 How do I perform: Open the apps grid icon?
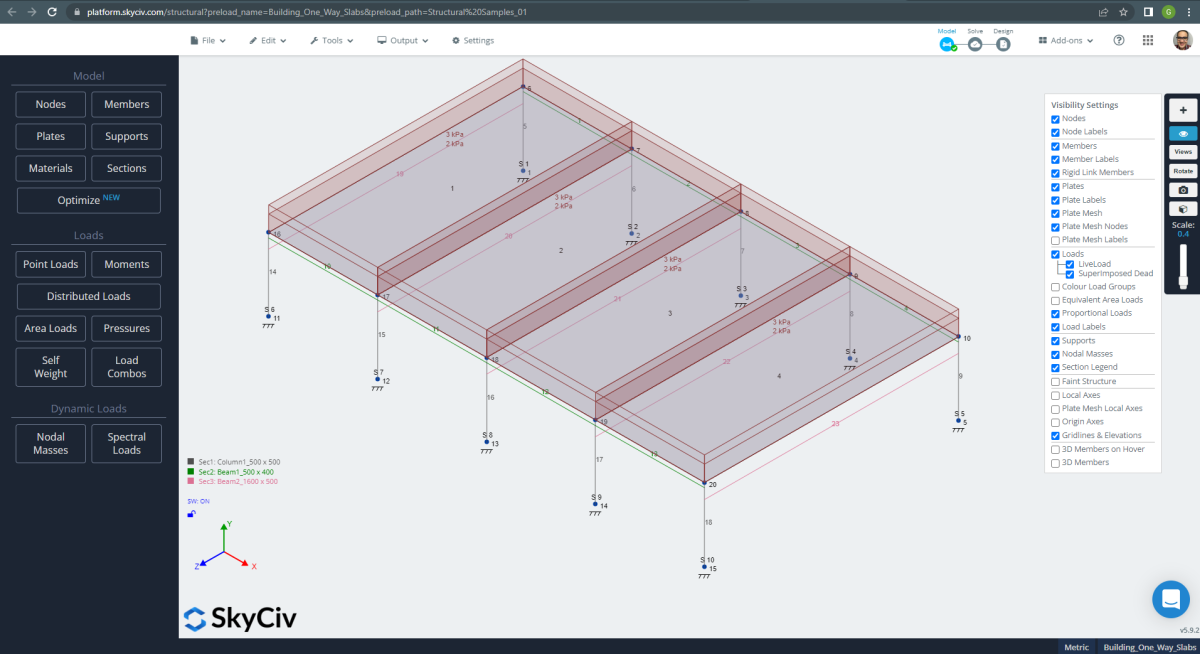tap(1148, 40)
